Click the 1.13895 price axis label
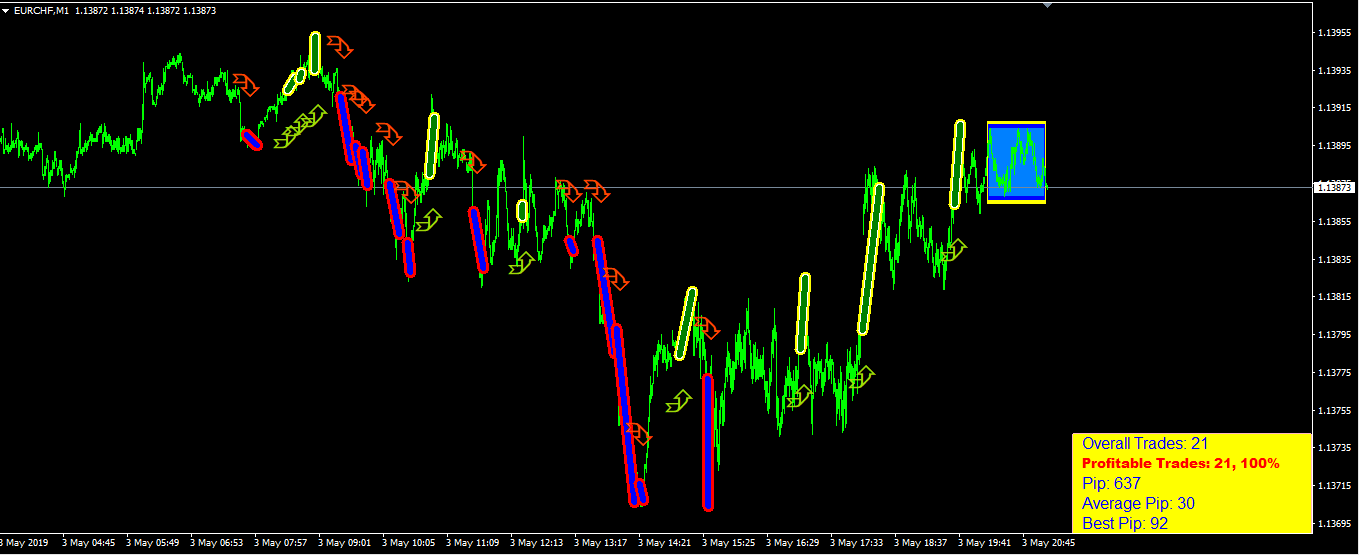The width and height of the screenshot is (1359, 555). click(1334, 146)
